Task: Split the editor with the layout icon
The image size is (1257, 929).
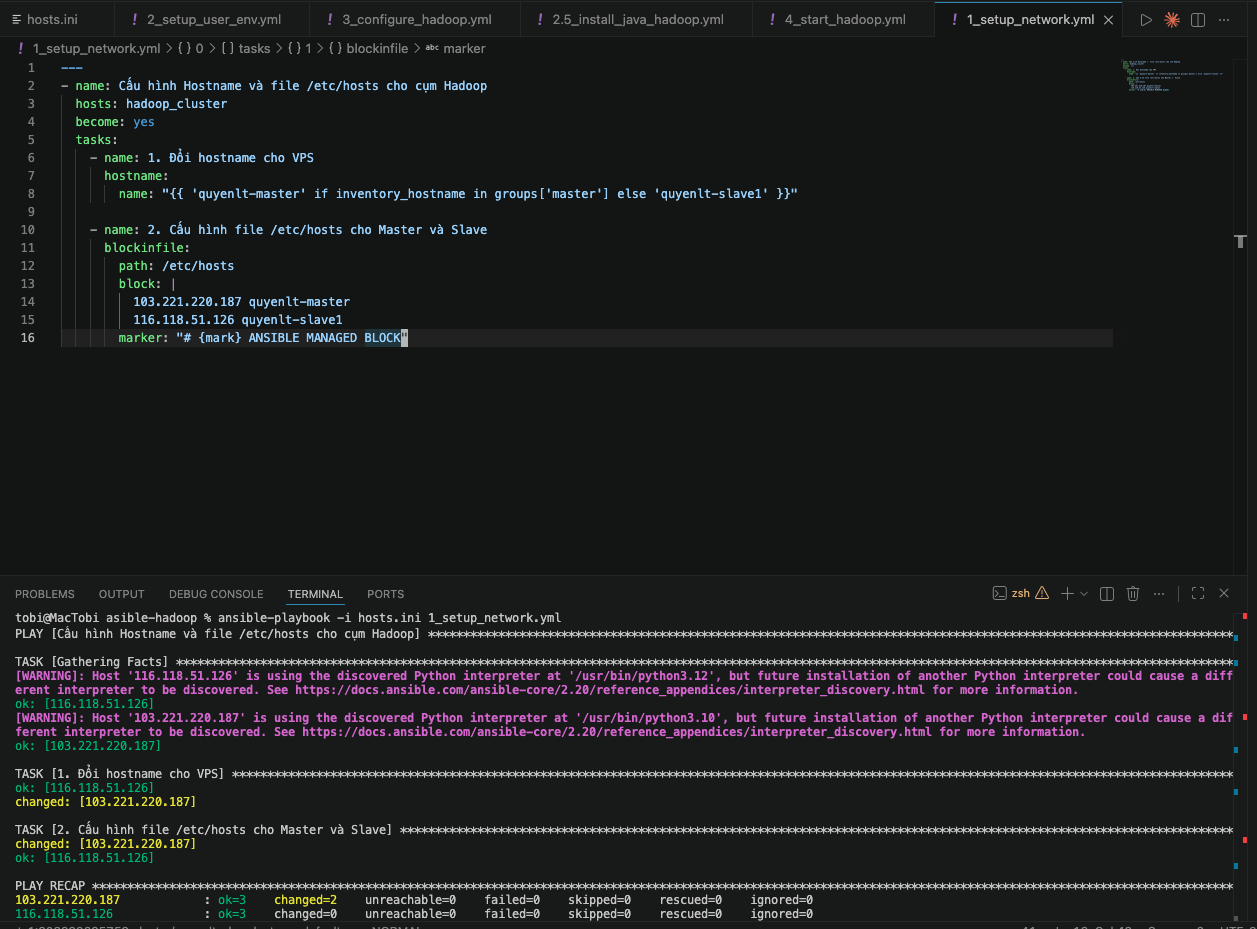Action: point(1198,20)
